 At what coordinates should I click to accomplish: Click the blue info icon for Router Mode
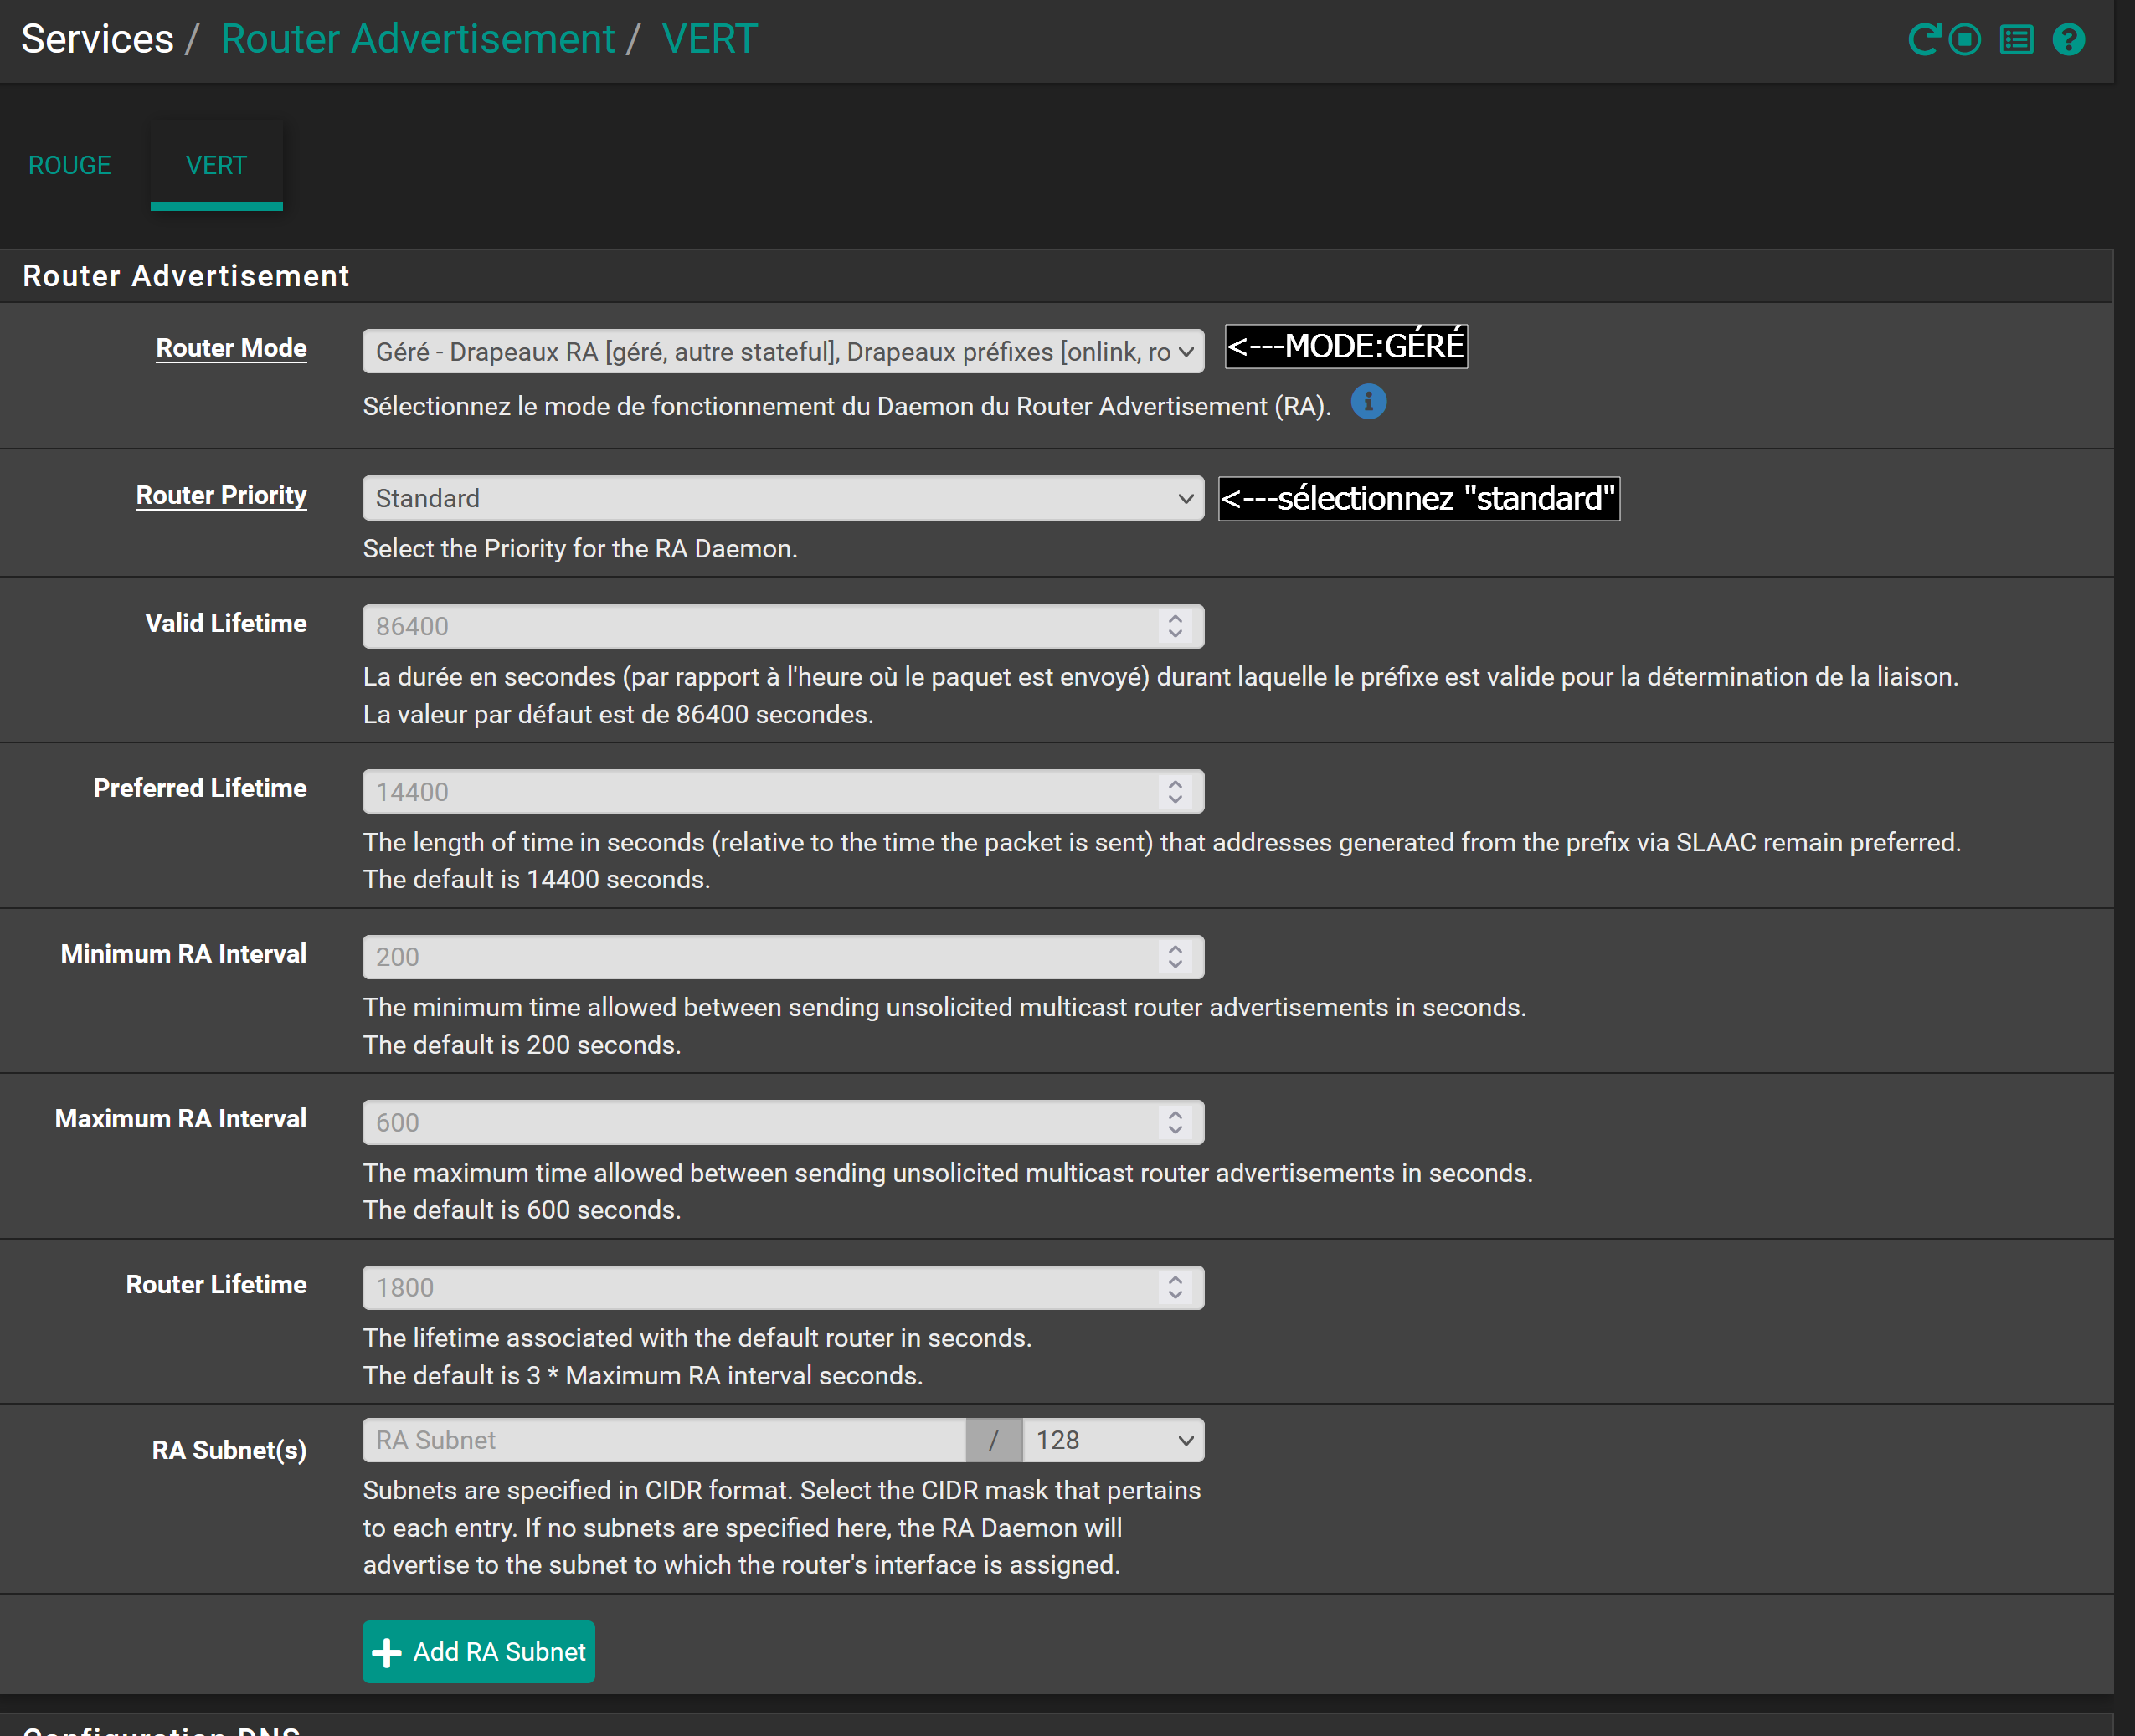(x=1368, y=403)
